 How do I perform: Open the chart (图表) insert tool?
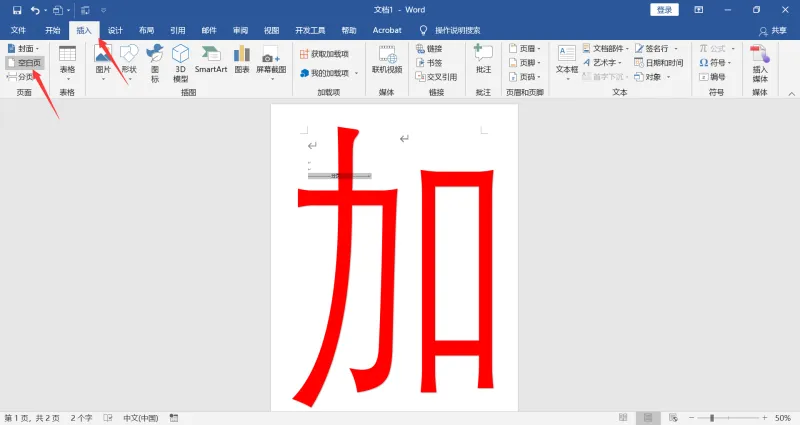click(x=242, y=59)
